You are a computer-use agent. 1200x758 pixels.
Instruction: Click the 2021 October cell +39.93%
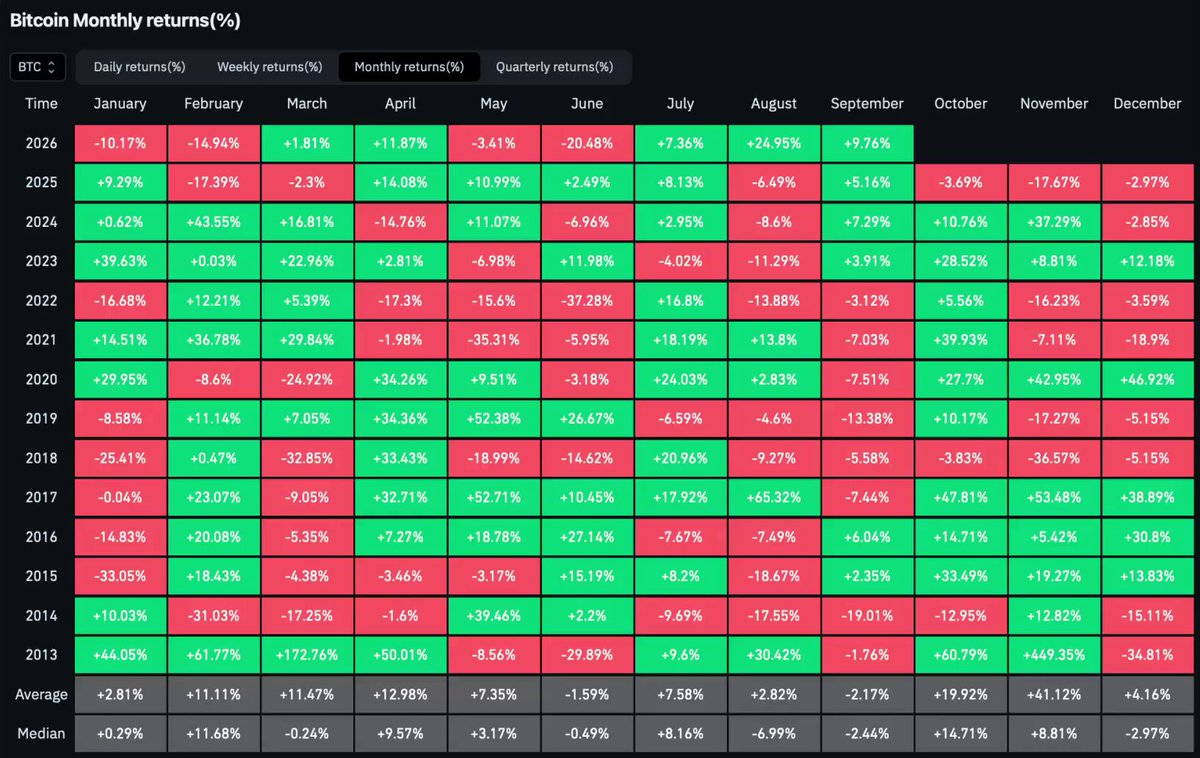[960, 340]
